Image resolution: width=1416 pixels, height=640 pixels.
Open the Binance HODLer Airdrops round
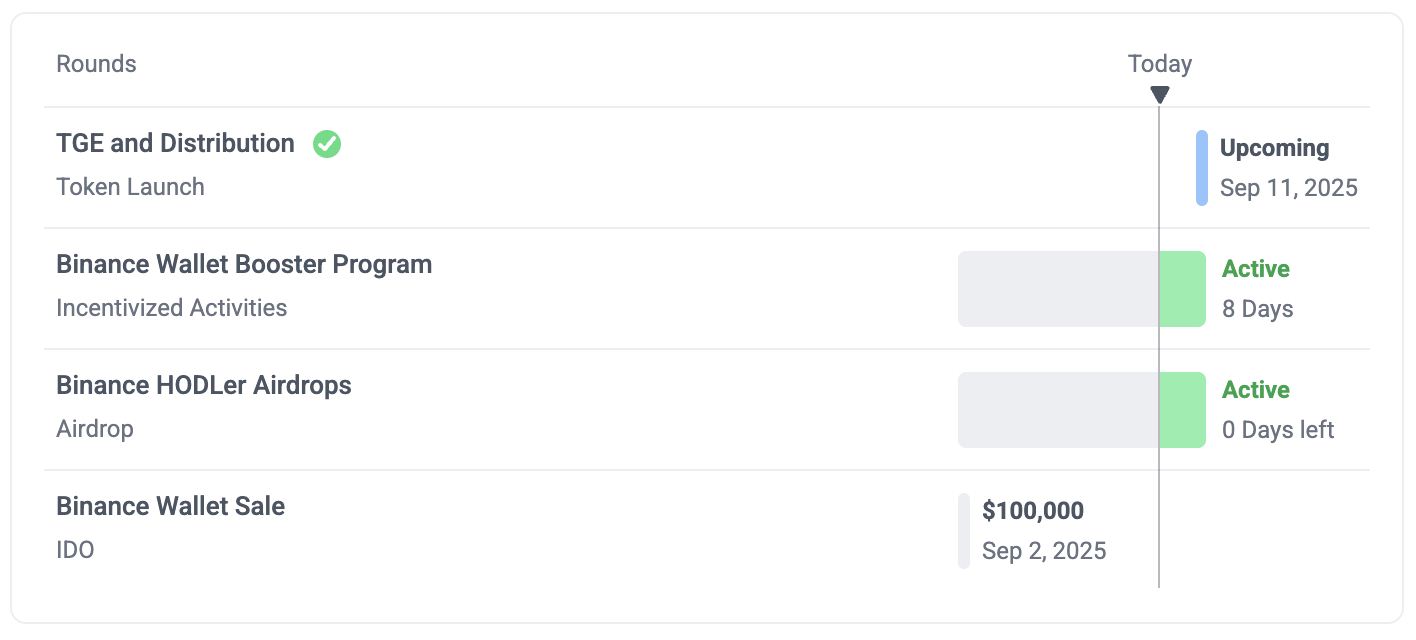pyautogui.click(x=204, y=386)
